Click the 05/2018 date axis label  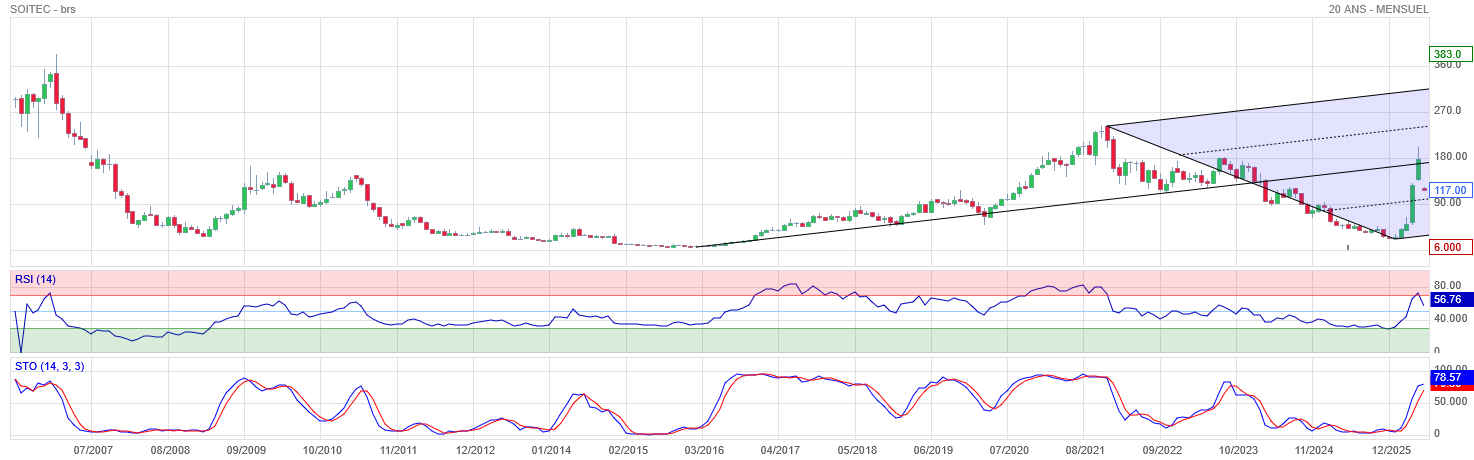857,451
